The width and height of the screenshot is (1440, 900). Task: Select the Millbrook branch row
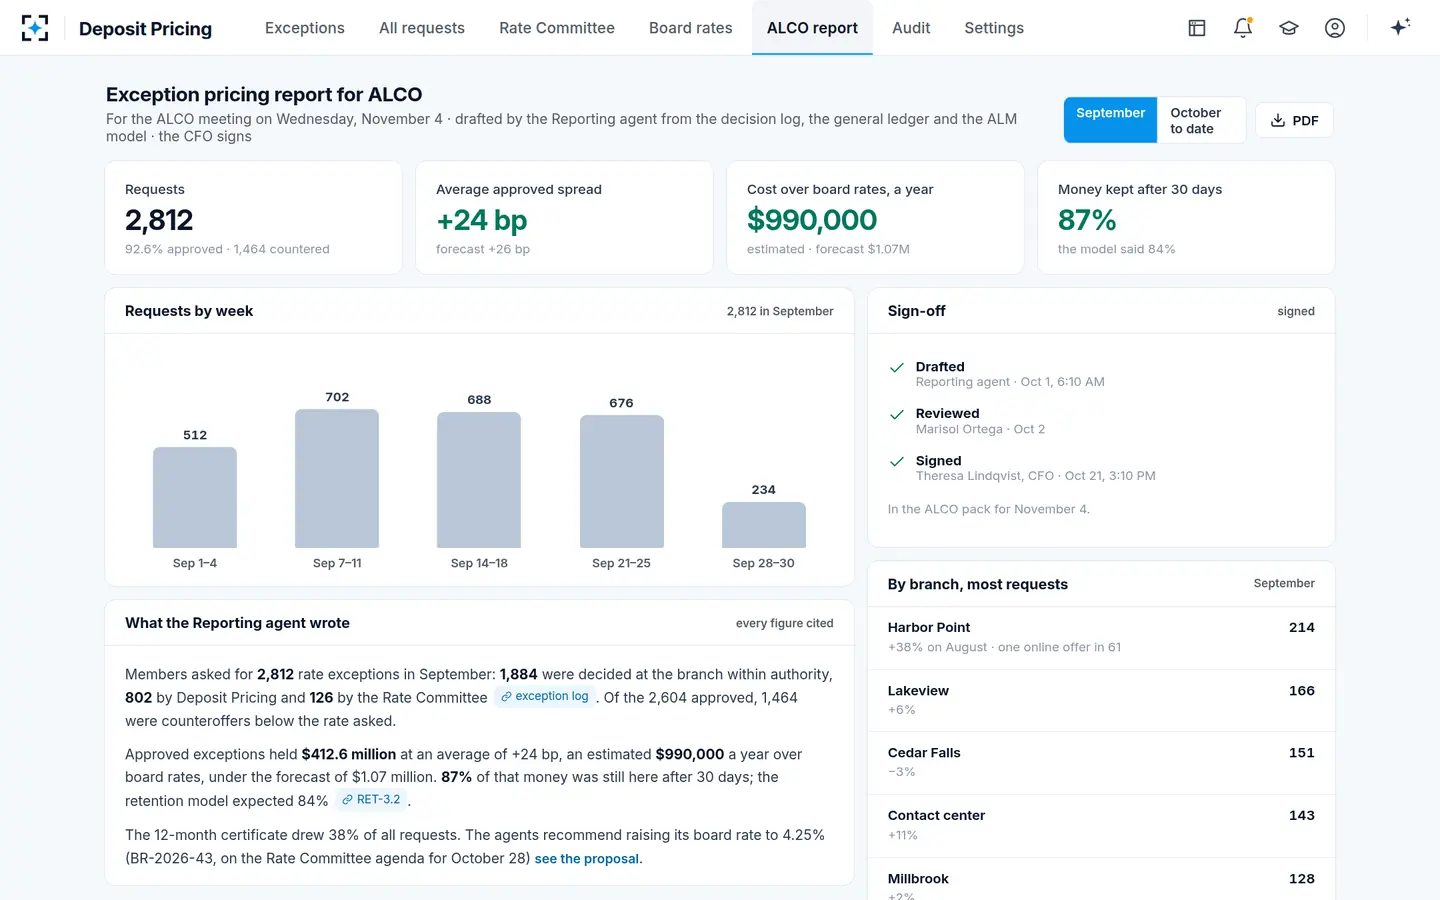[1101, 880]
